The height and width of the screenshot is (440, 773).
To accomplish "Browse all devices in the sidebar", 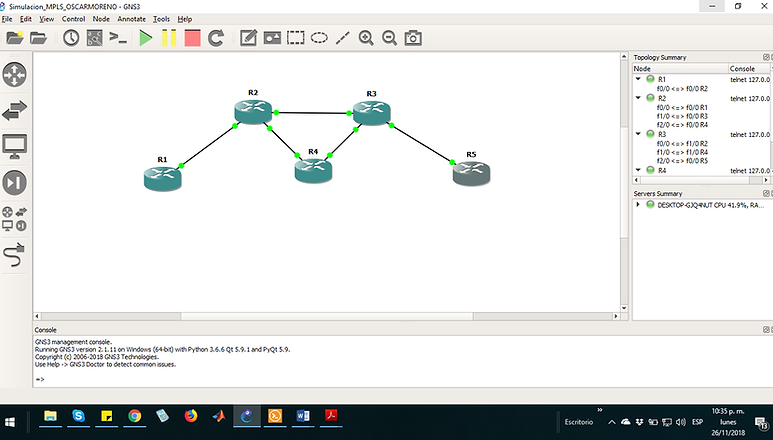I will 15,219.
